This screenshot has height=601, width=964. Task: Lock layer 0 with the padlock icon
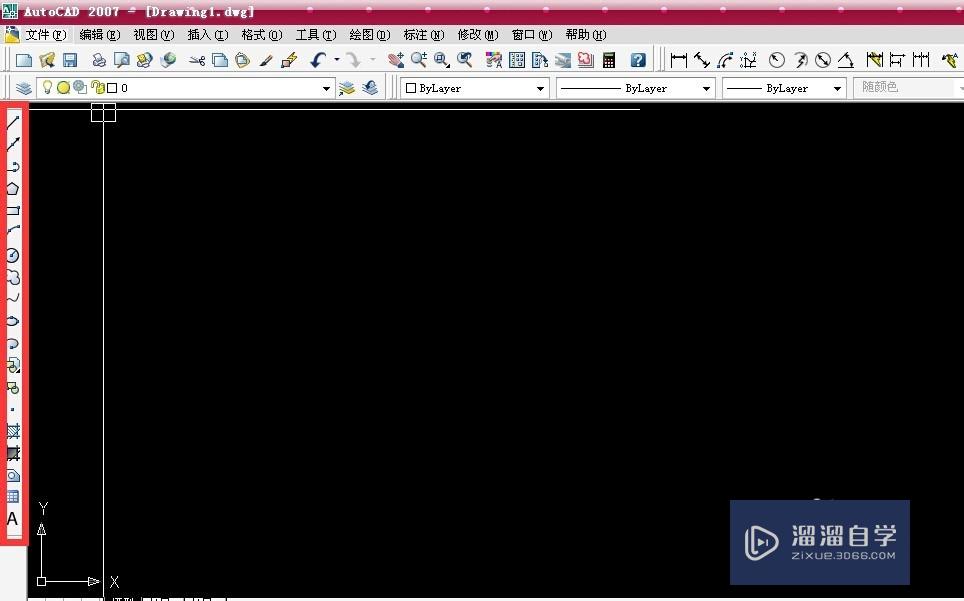[95, 87]
